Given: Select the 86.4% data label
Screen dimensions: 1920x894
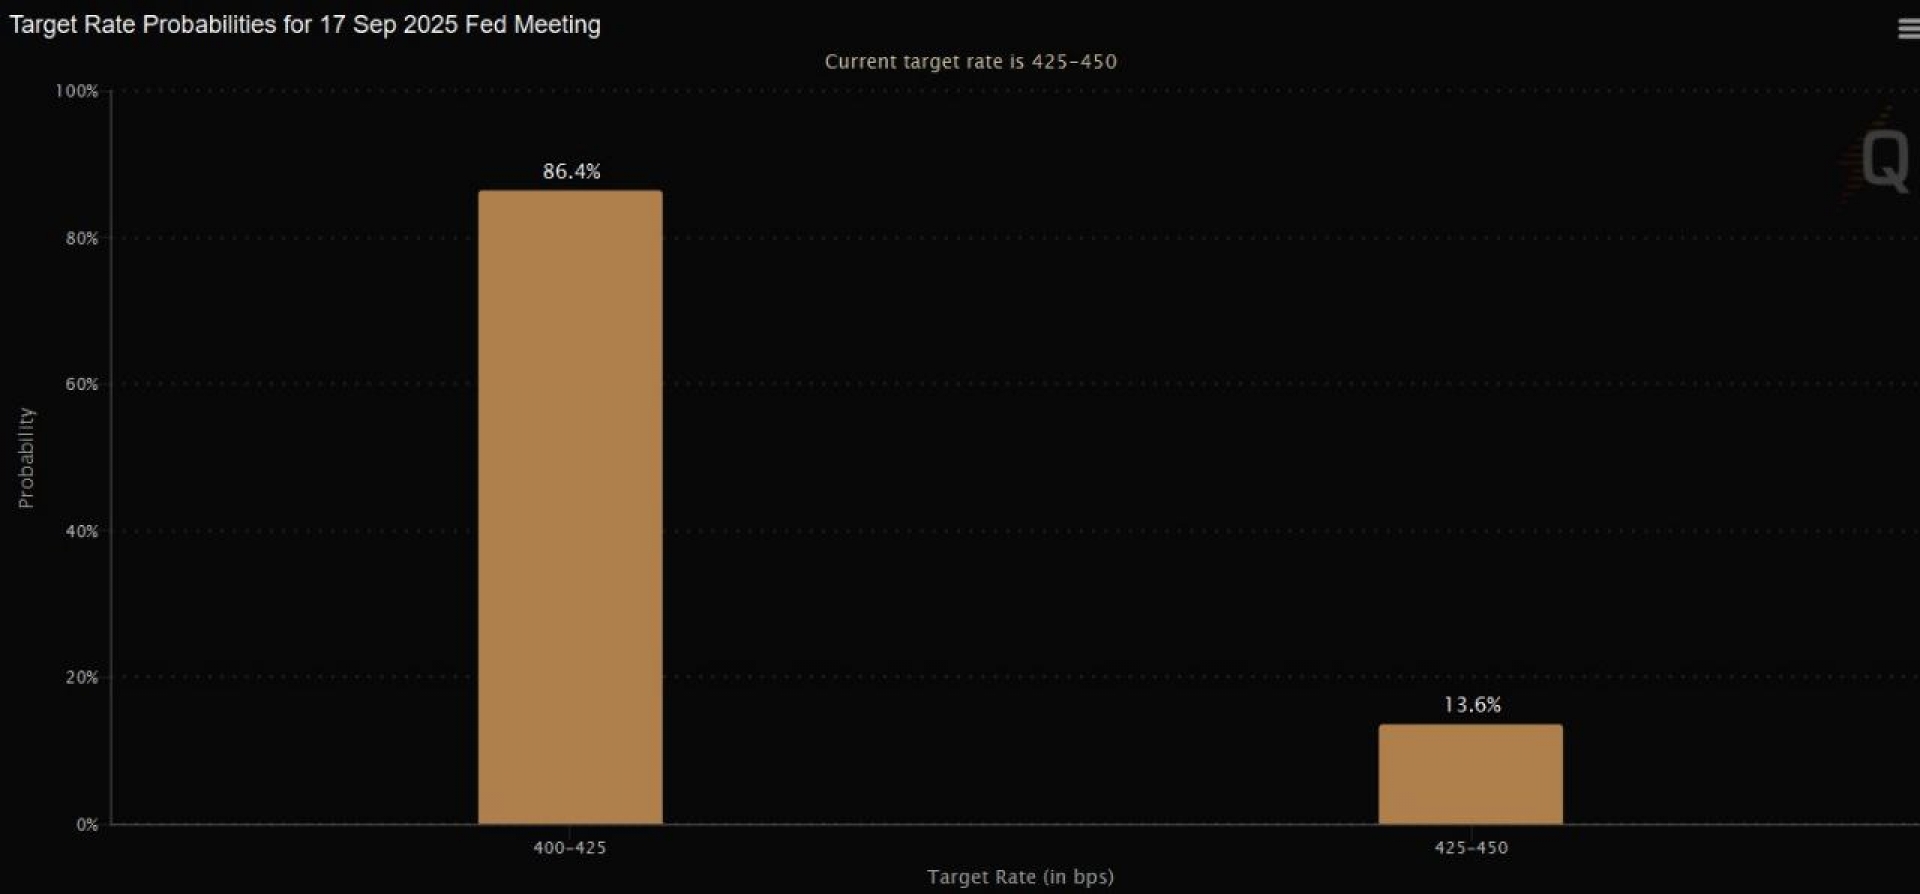Looking at the screenshot, I should point(571,172).
